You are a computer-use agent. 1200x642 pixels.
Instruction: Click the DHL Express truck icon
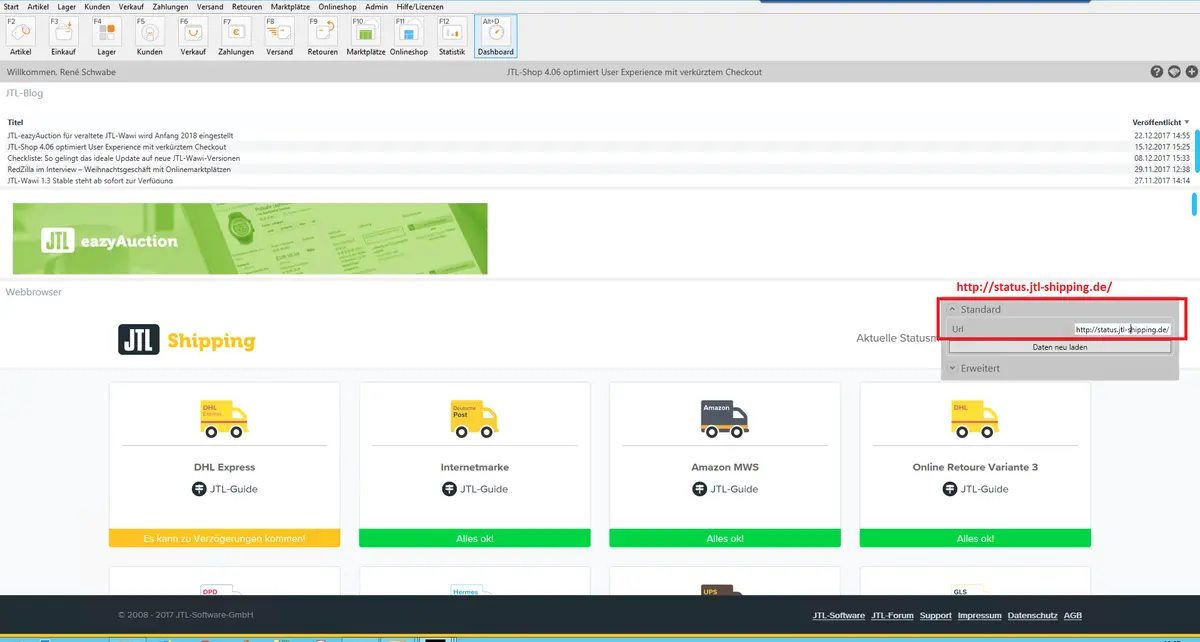point(224,419)
